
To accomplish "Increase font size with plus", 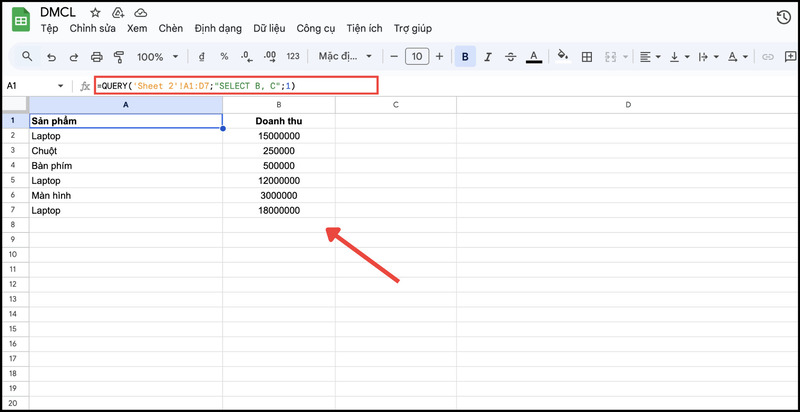I will pos(439,57).
